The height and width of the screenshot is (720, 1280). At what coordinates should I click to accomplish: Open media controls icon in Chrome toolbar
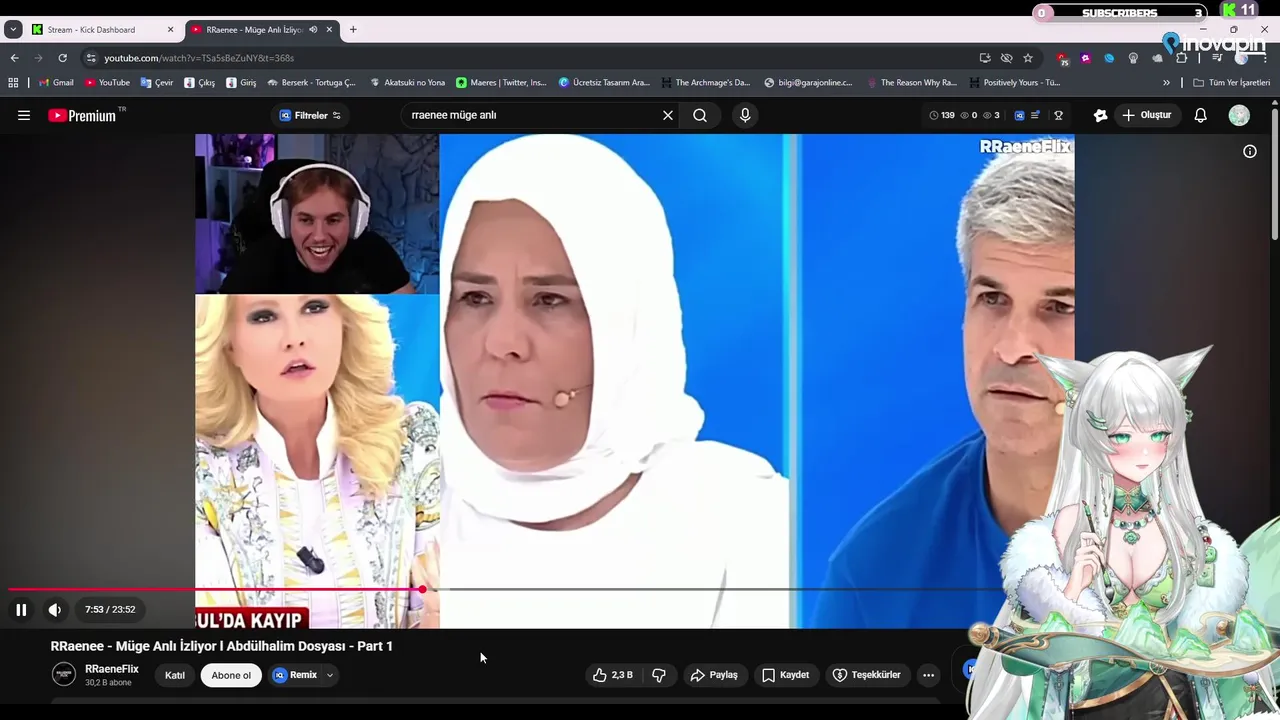[x=1217, y=58]
